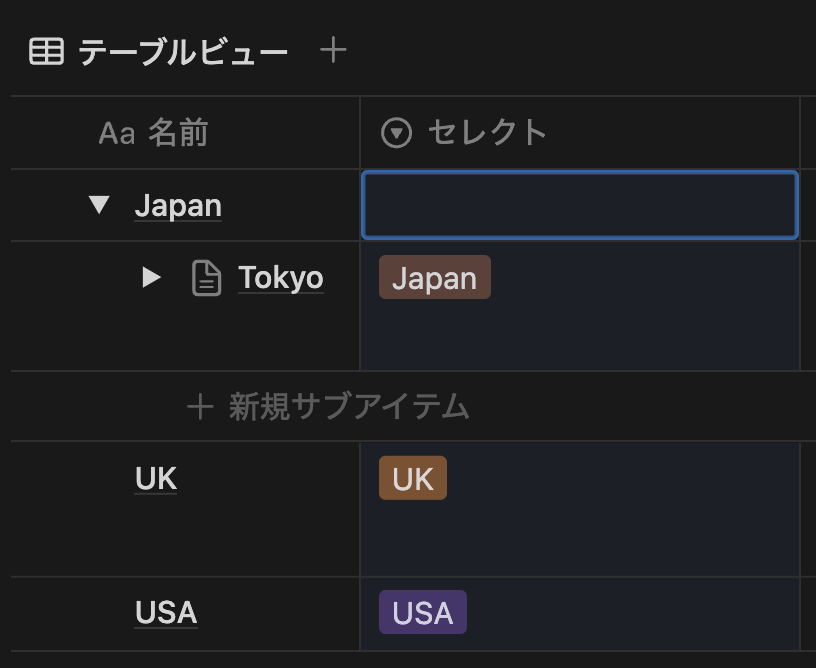This screenshot has height=668, width=816.
Task: Collapse the Japan row toggle
Action: point(98,205)
